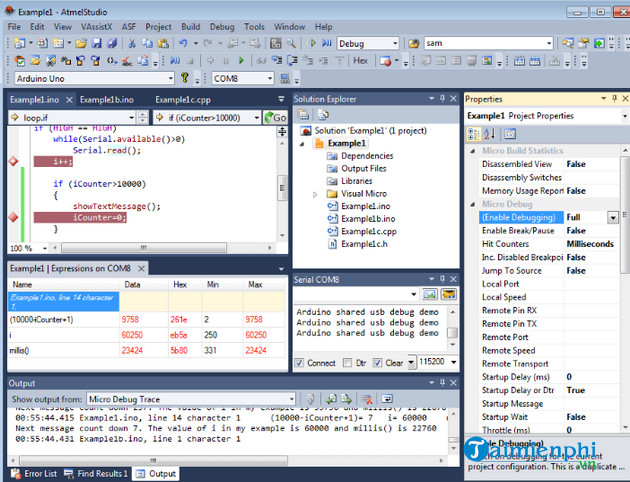Click Alphabetical sort icon in Properties

(x=489, y=133)
